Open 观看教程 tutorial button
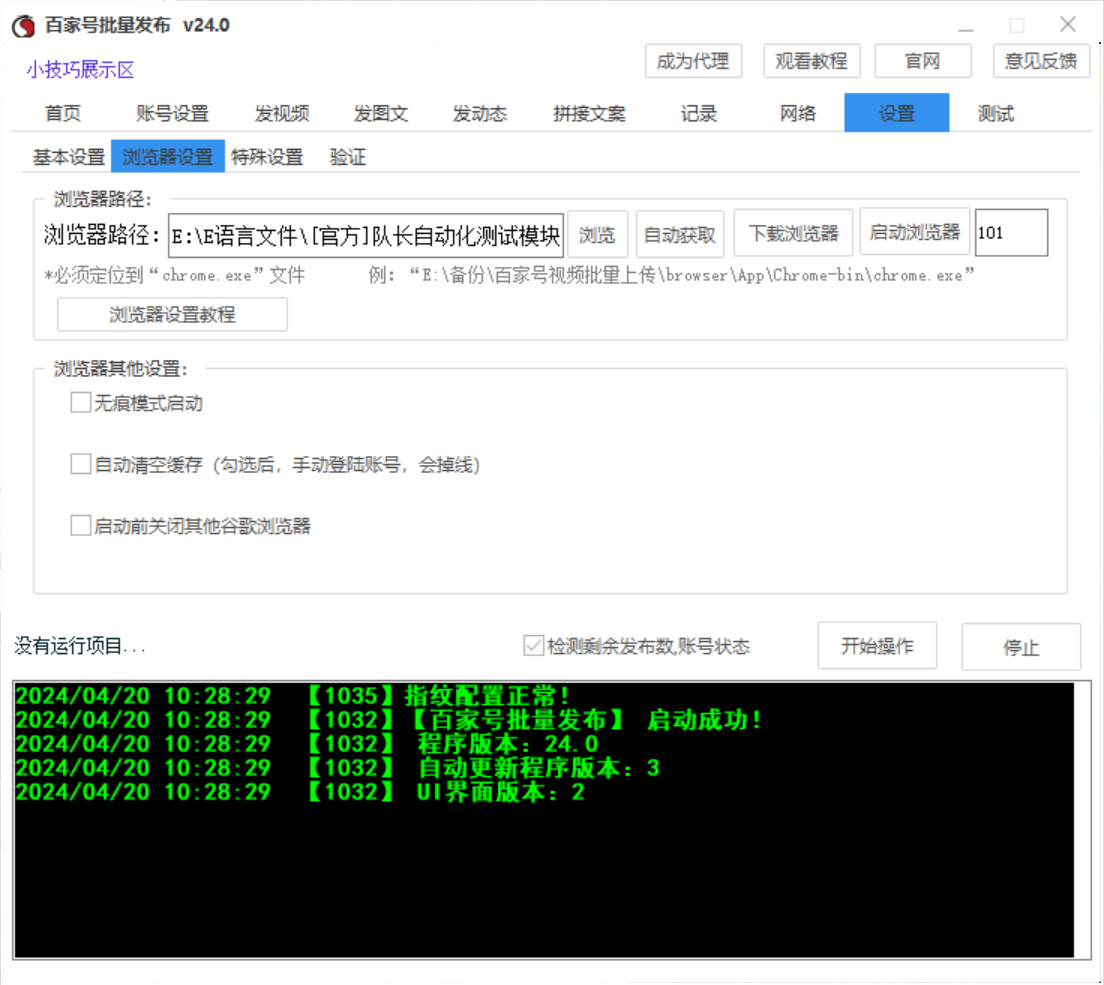 coord(811,61)
